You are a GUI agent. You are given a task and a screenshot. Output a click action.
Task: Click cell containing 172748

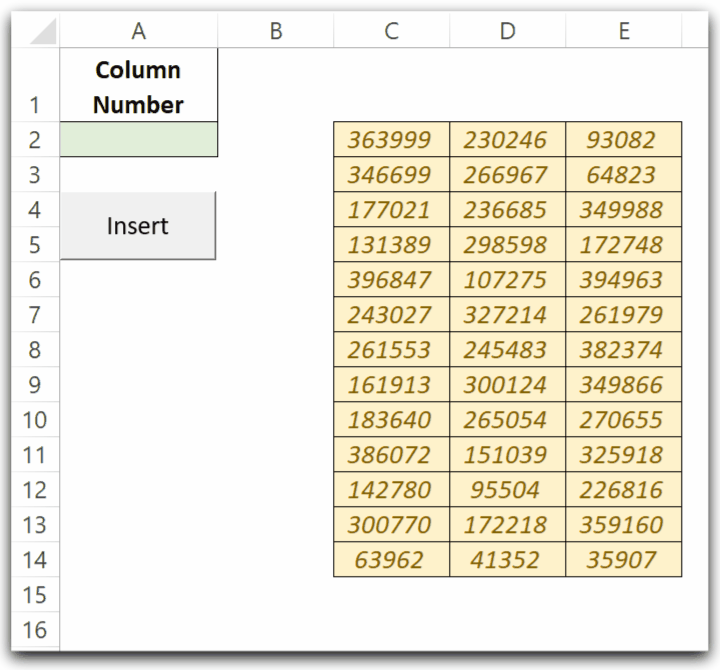pyautogui.click(x=624, y=244)
